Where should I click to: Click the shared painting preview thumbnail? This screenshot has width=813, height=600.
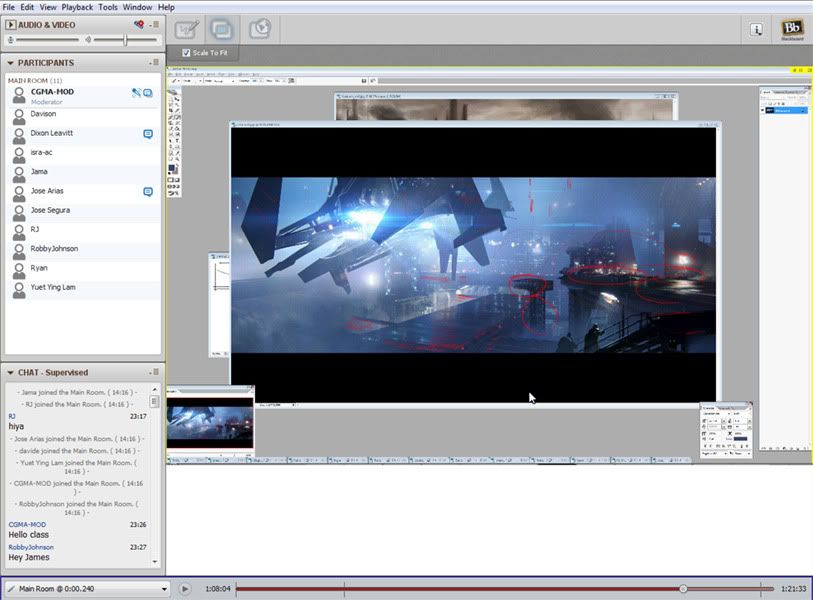click(210, 423)
